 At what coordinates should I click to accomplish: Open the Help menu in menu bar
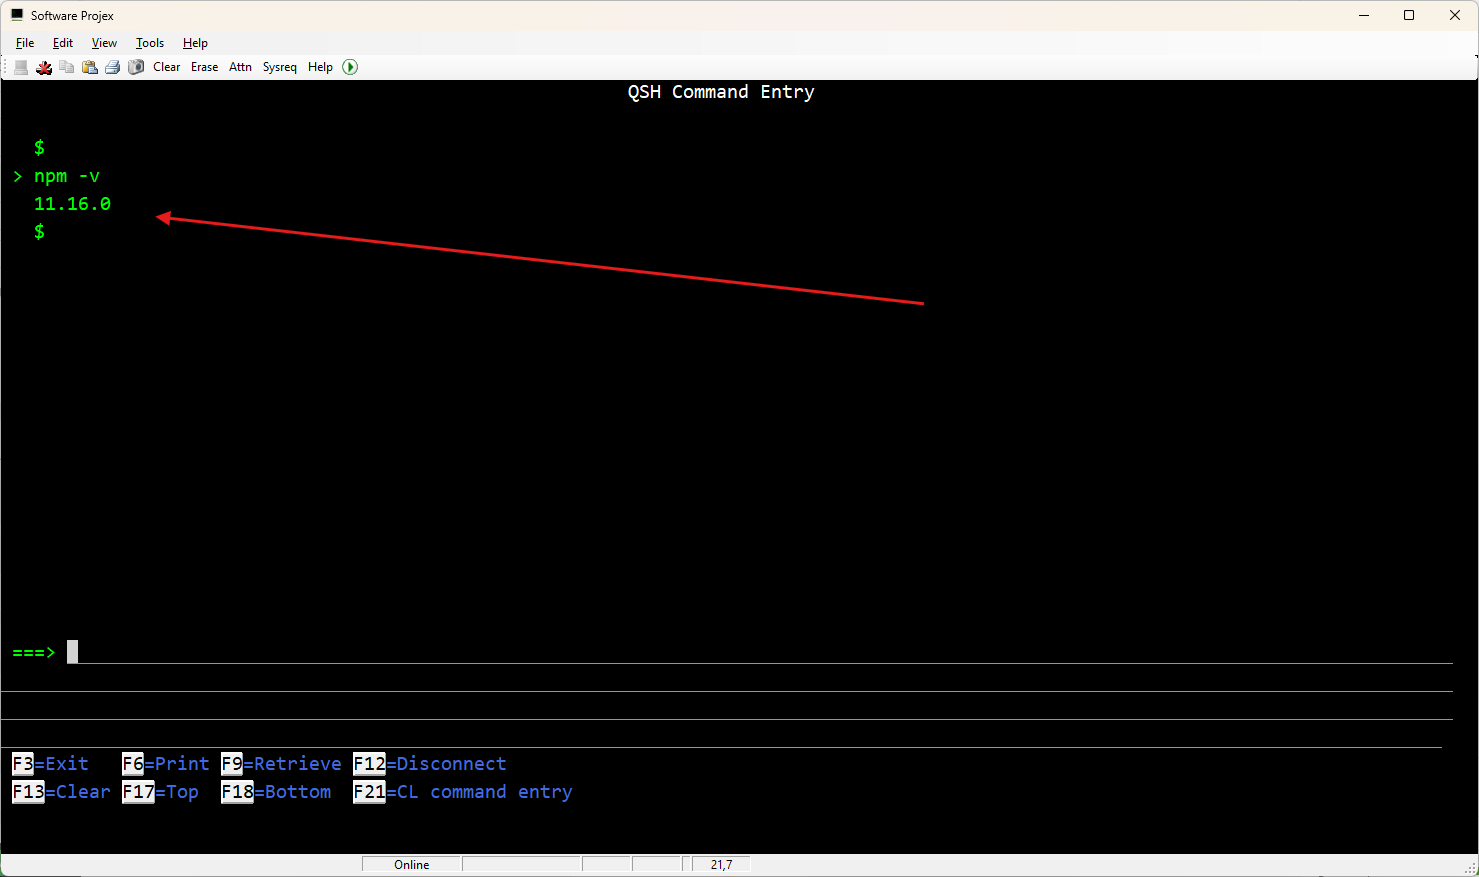195,43
